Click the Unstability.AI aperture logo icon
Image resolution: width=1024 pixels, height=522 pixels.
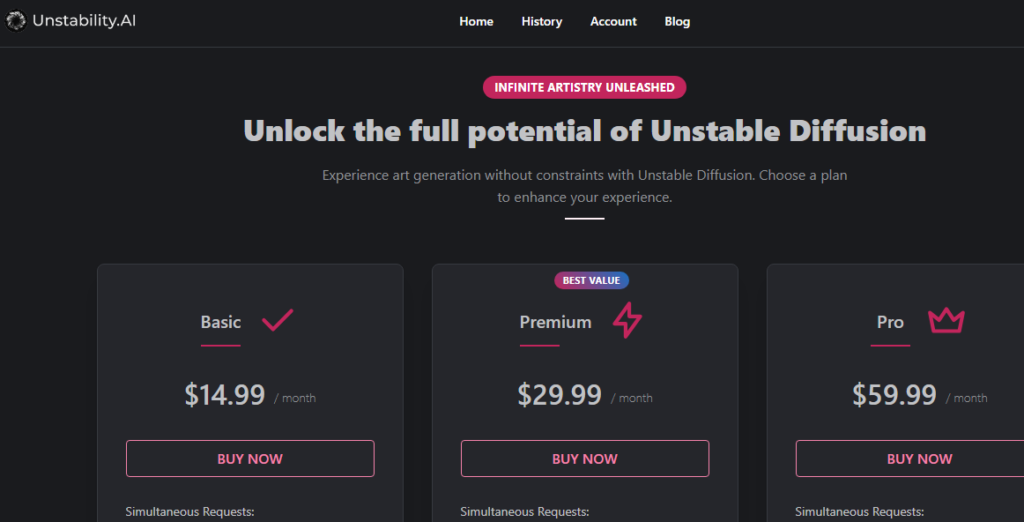(16, 22)
